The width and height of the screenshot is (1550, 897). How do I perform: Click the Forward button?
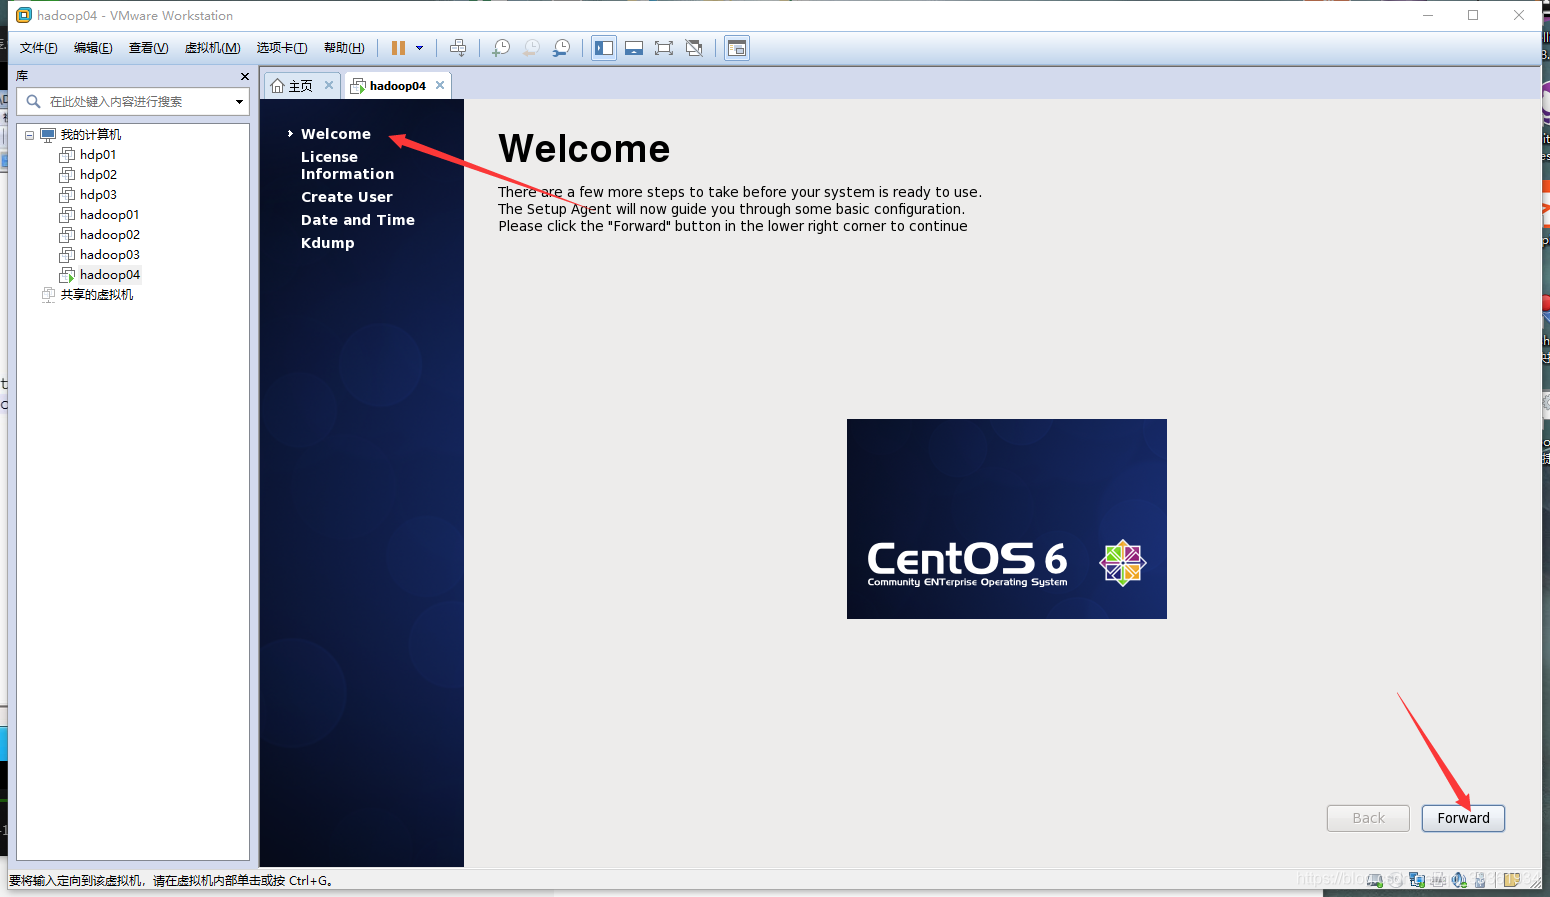pos(1463,818)
